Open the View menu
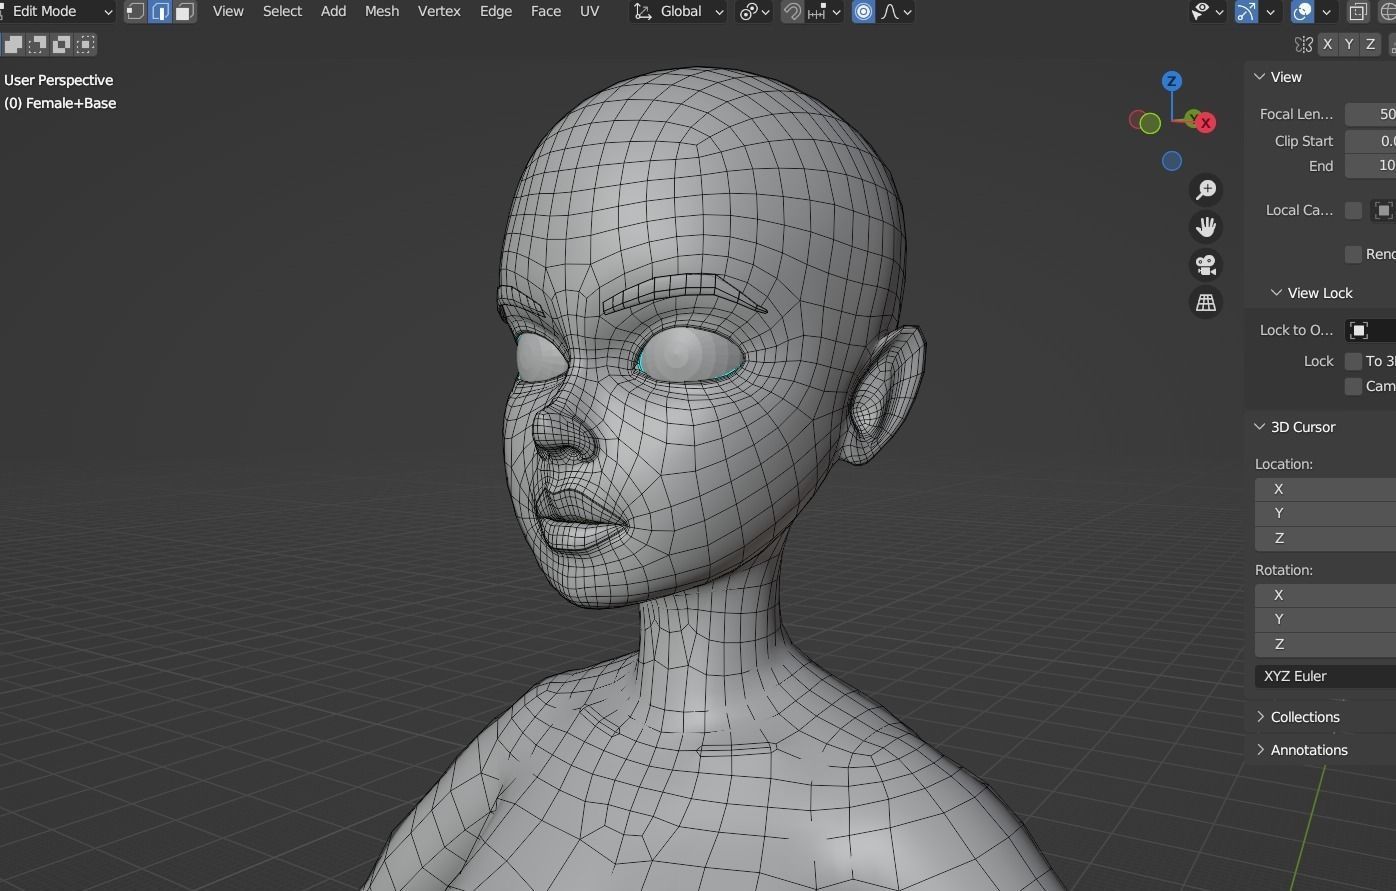 (x=228, y=12)
